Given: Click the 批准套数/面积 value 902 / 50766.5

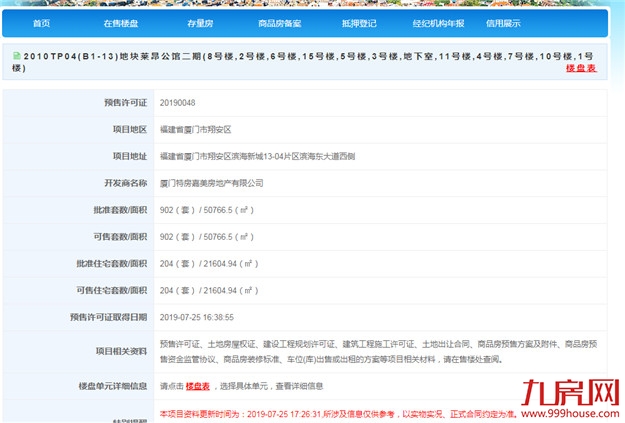Looking at the screenshot, I should coord(206,210).
